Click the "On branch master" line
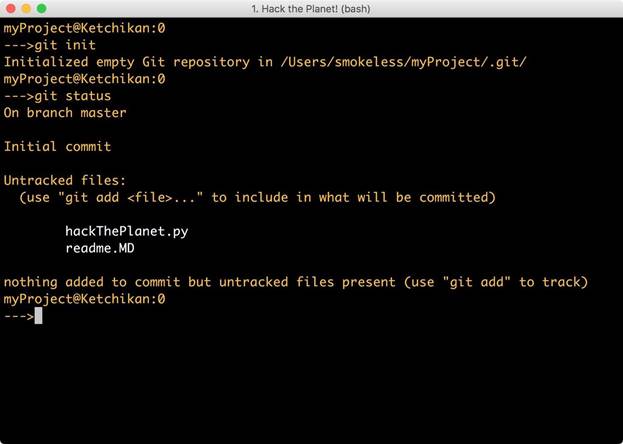 (65, 113)
